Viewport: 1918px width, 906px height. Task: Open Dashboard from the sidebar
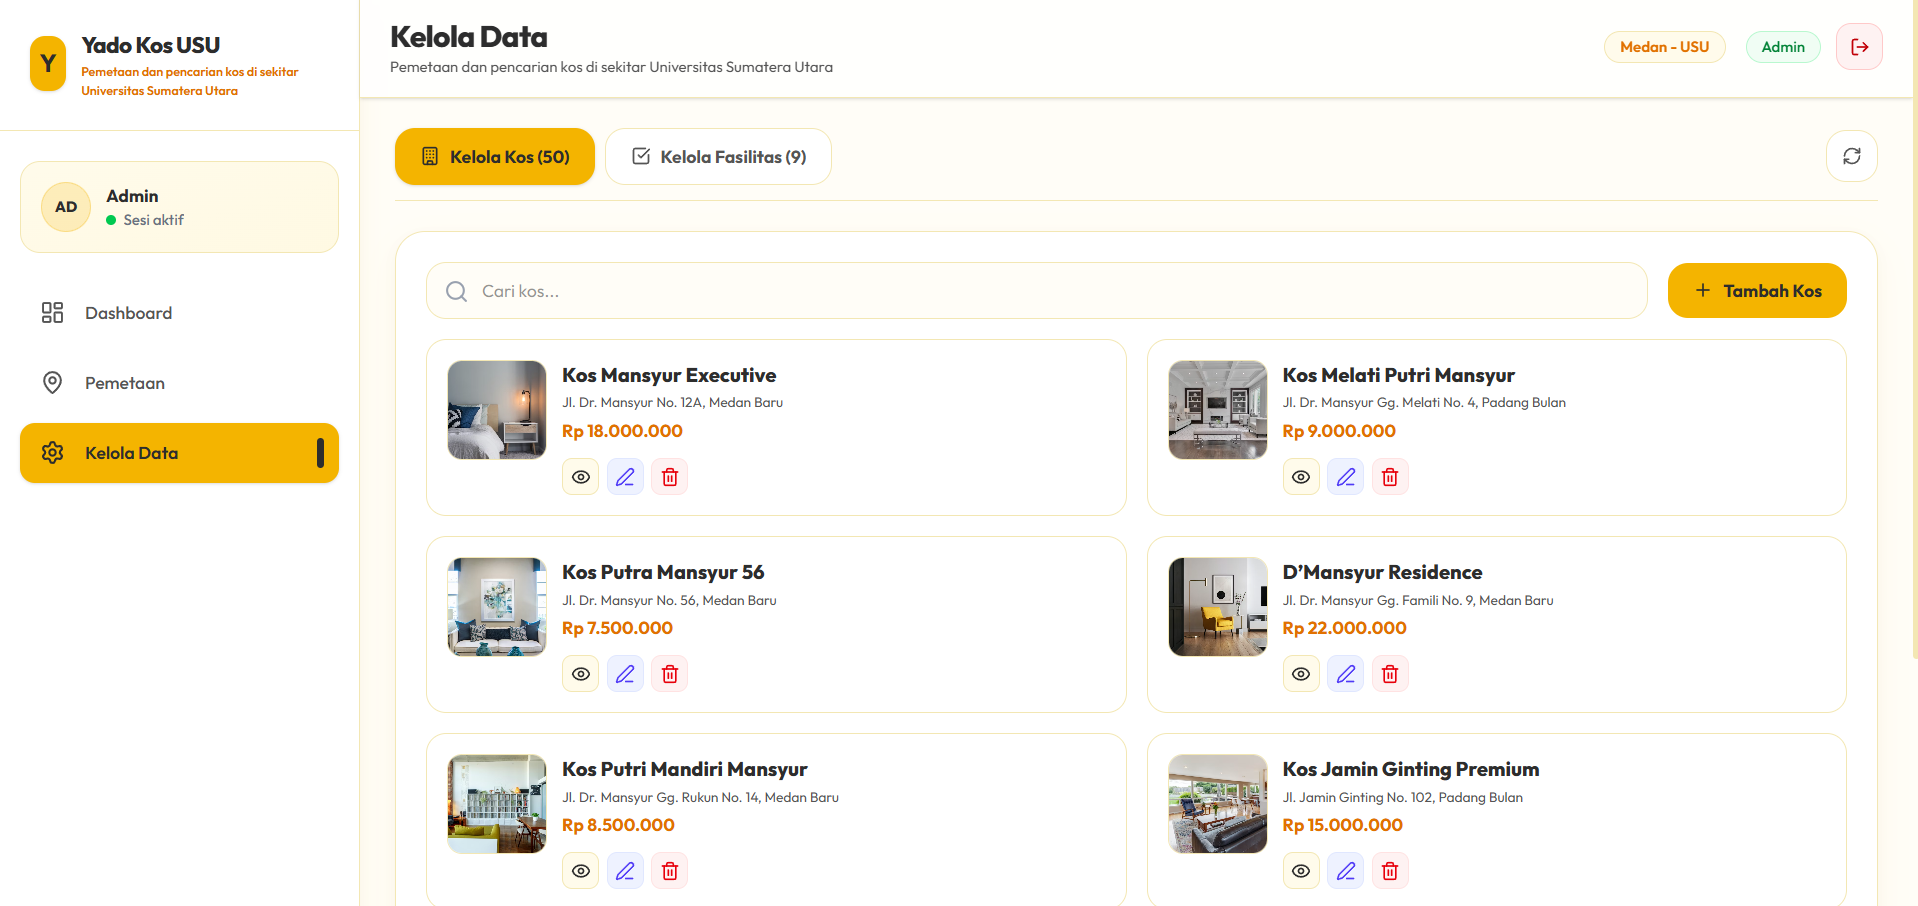click(179, 313)
